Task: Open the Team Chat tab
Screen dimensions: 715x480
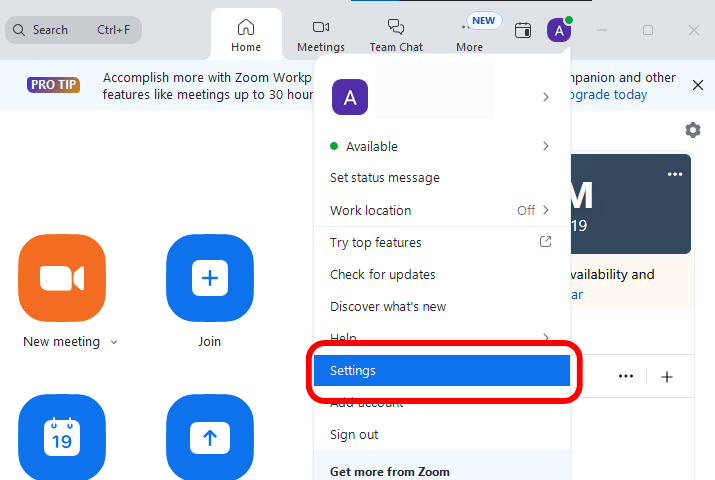Action: point(396,35)
